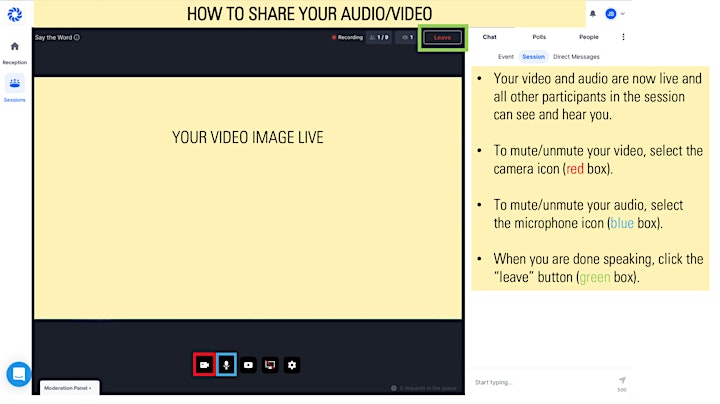Click the Say the Word session title

53,38
